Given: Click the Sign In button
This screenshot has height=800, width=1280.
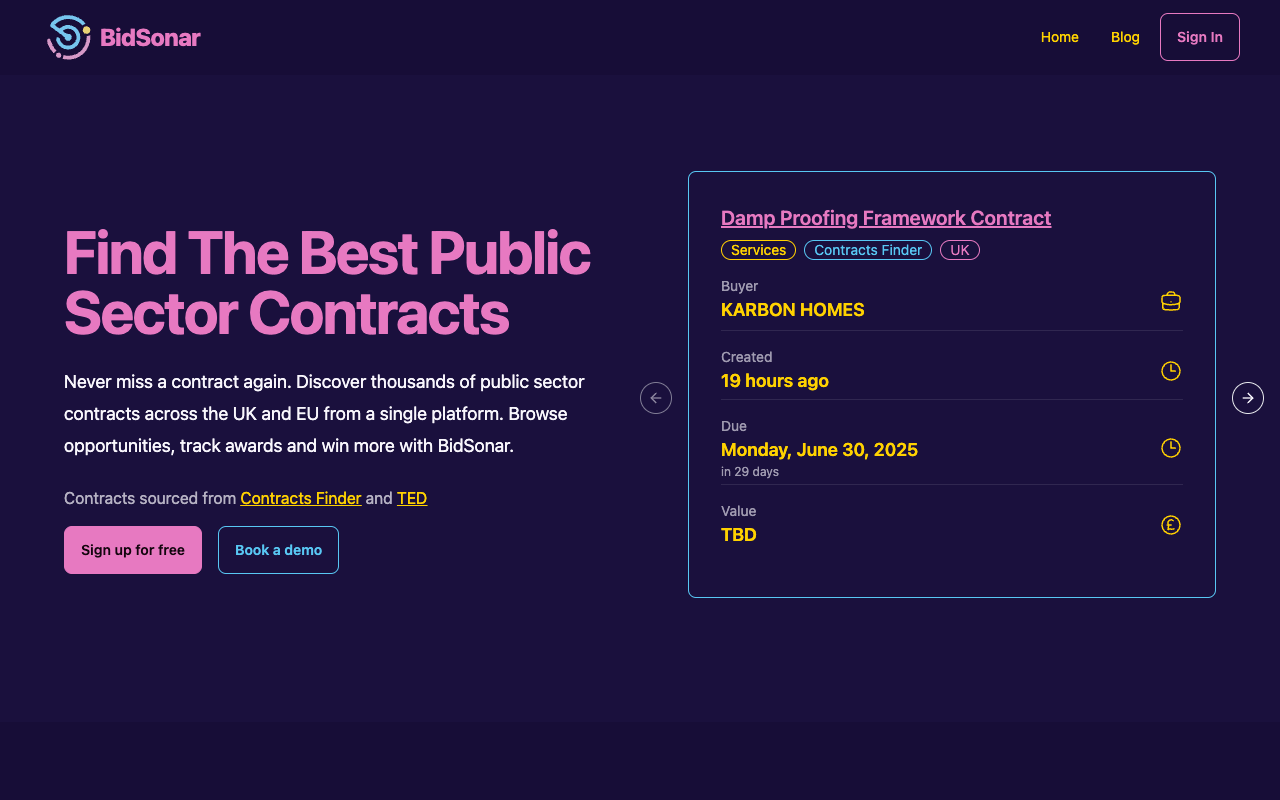Looking at the screenshot, I should 1200,37.
